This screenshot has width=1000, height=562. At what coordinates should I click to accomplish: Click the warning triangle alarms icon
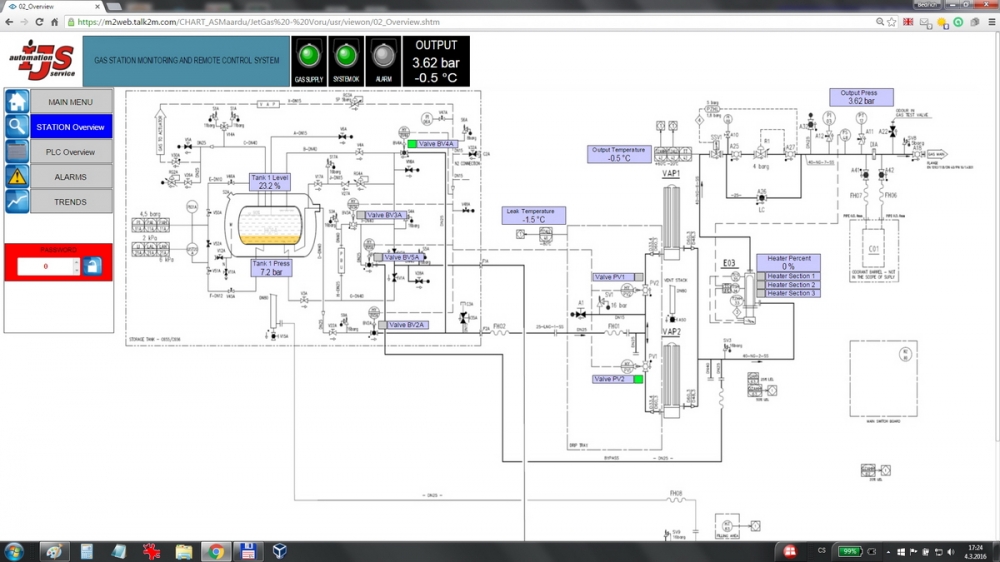coord(17,176)
